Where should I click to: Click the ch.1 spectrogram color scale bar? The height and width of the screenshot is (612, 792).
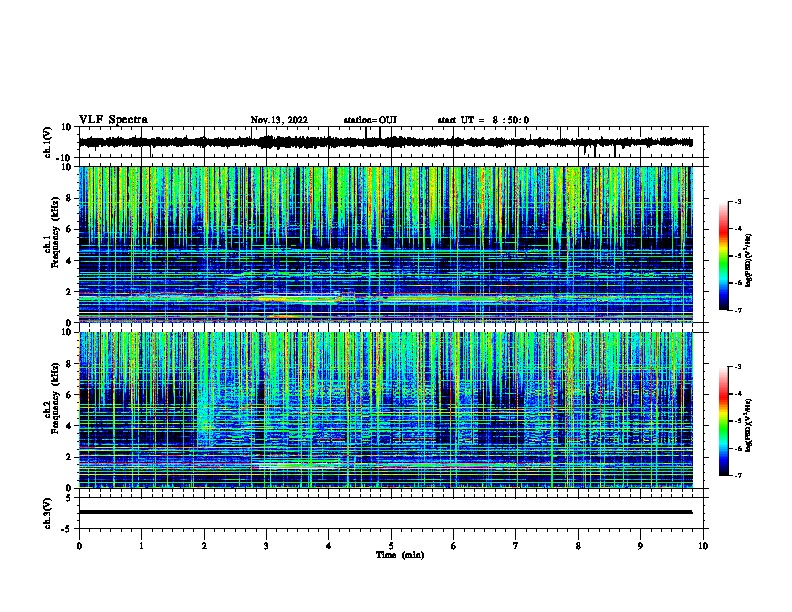(x=723, y=256)
